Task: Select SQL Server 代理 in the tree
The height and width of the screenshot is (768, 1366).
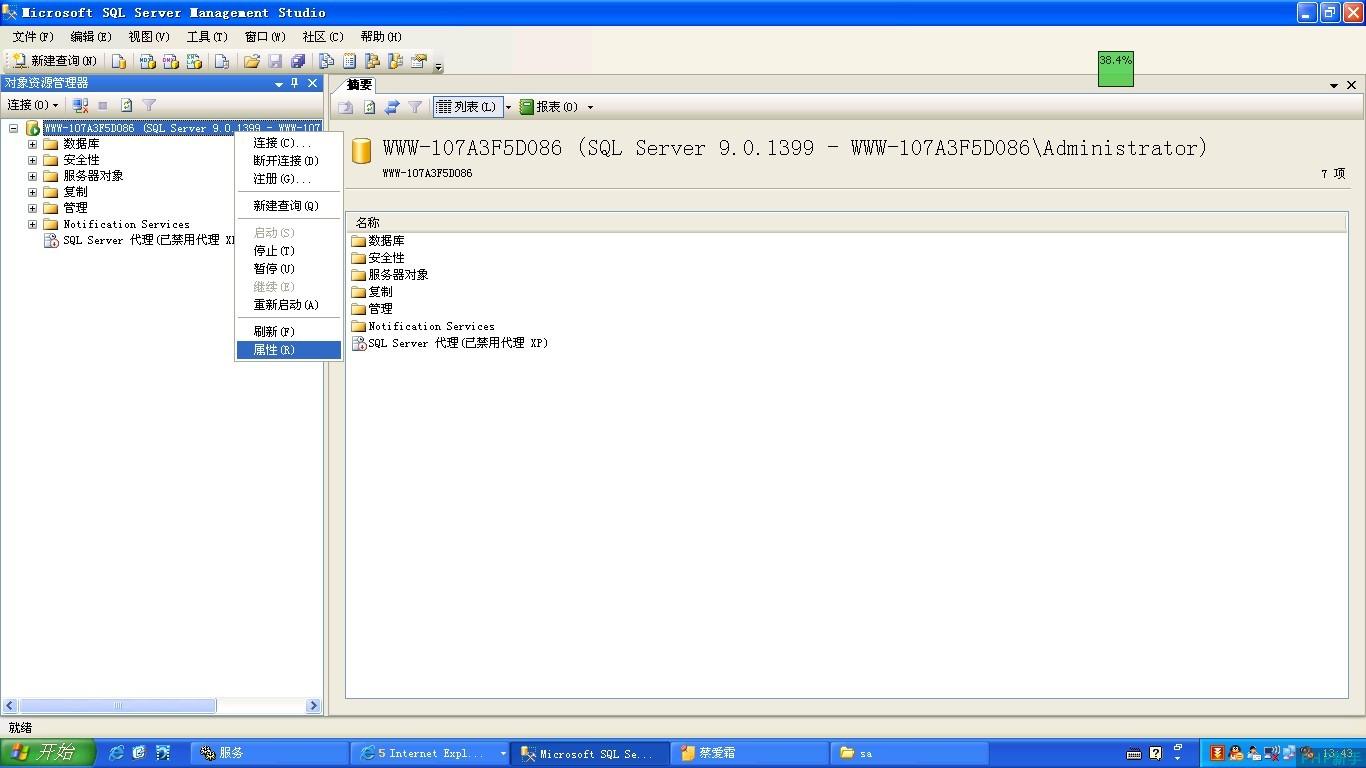Action: tap(138, 241)
